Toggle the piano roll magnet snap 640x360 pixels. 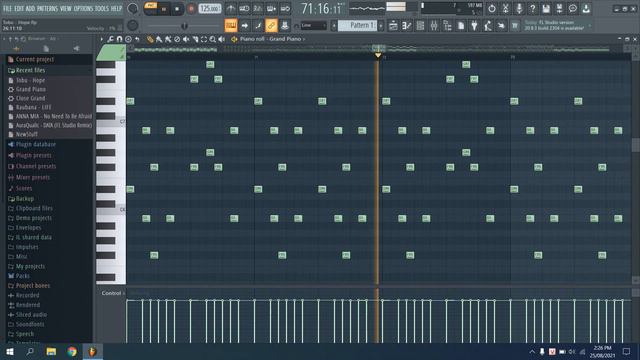point(119,39)
